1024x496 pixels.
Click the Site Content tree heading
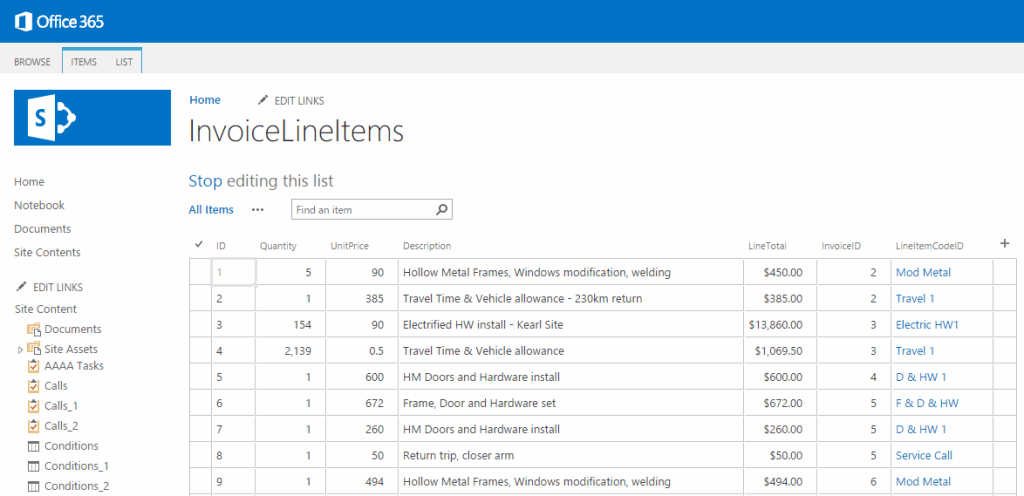pos(45,309)
